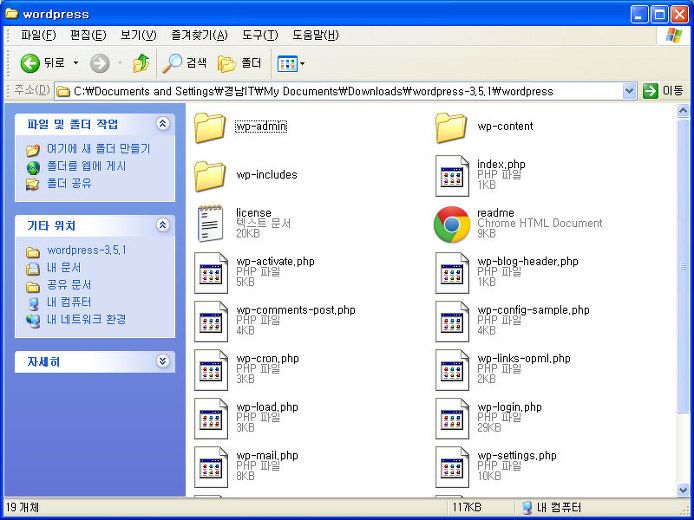
Task: Click the 폴더 공유 link
Action: tap(69, 183)
